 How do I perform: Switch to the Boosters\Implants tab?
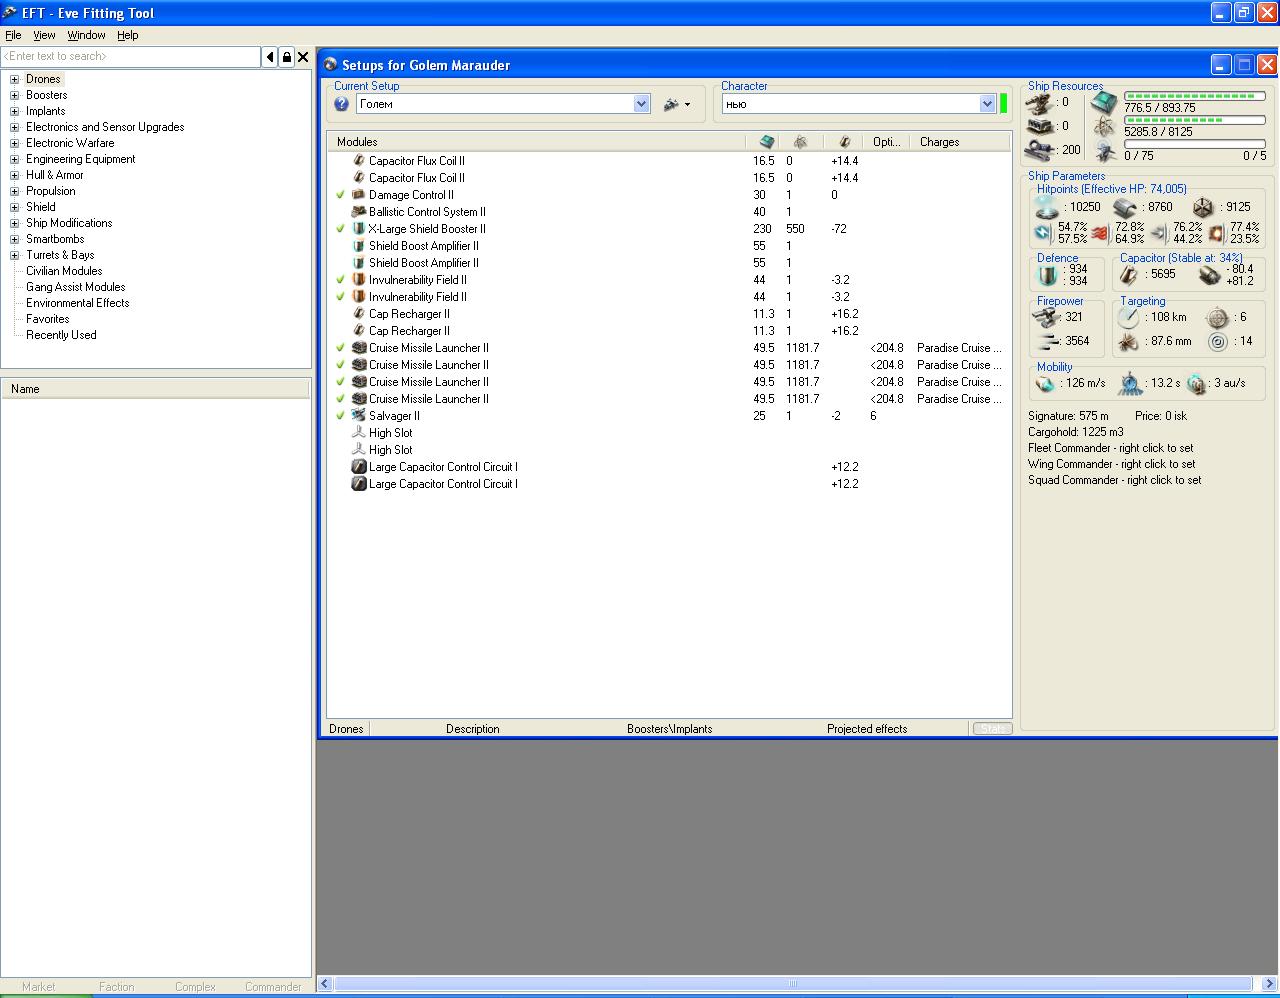click(x=670, y=729)
